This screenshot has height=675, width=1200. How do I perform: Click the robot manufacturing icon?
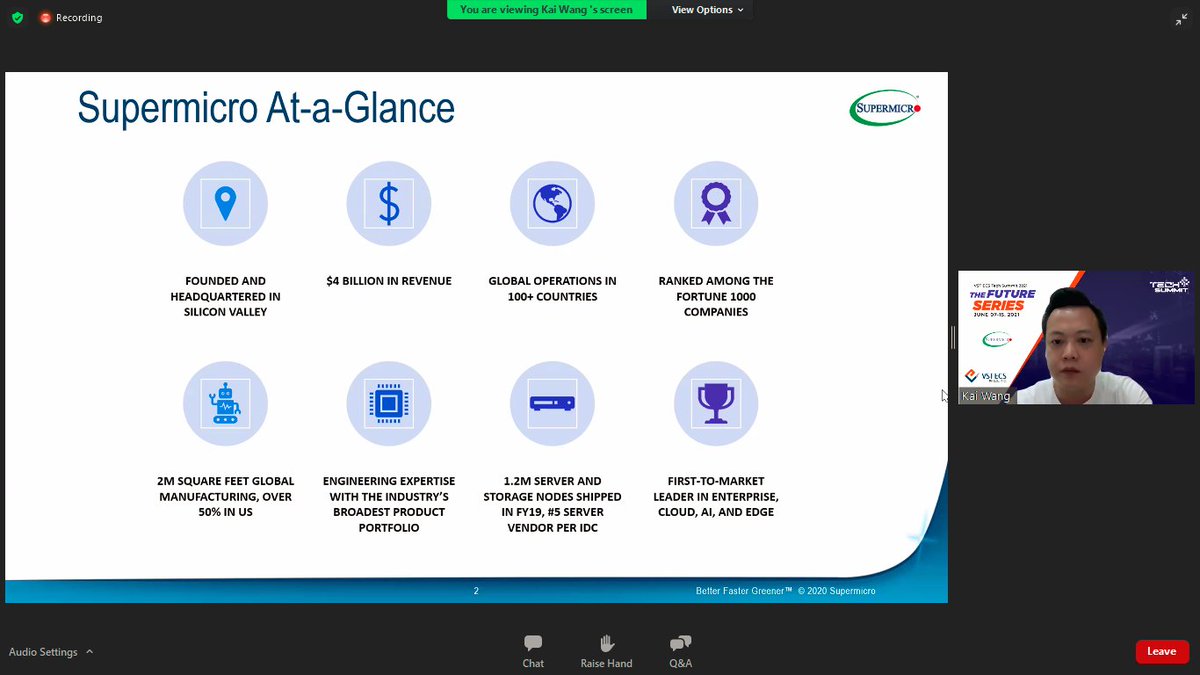pos(225,403)
